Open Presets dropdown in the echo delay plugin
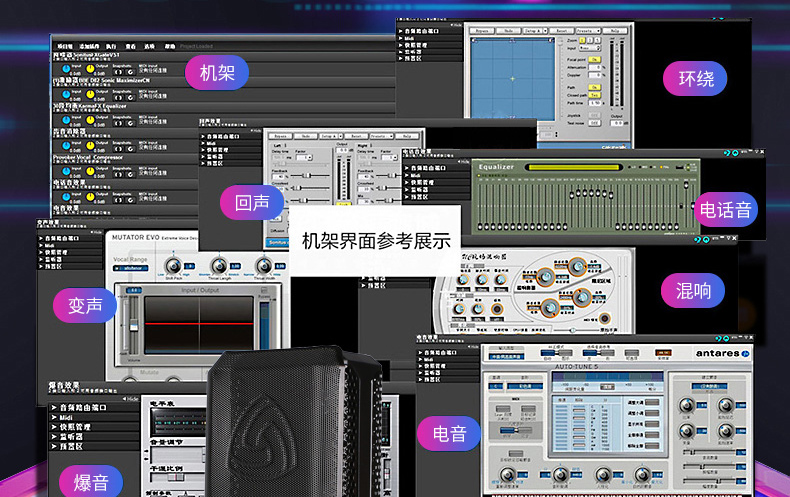Screen dimensions: 790x497 [x=381, y=136]
